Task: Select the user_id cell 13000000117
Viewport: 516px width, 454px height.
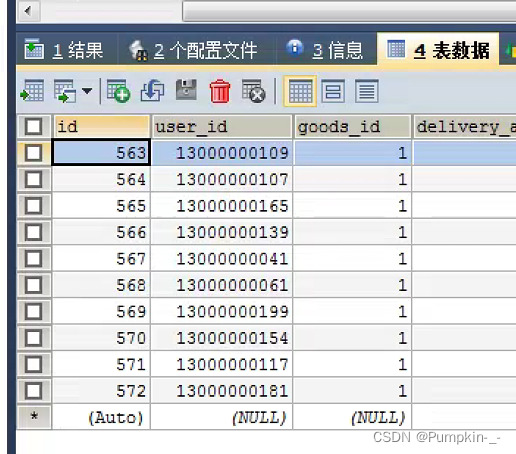Action: point(222,364)
